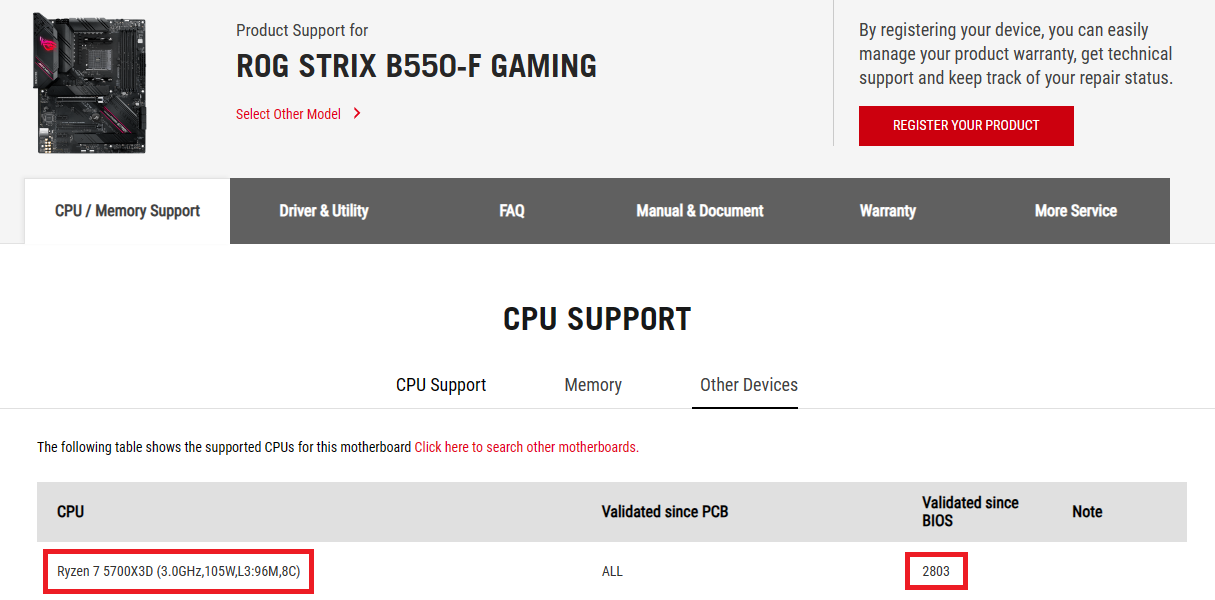Select the CPU Support sub-tab
Viewport: 1215px width, 600px height.
point(441,385)
